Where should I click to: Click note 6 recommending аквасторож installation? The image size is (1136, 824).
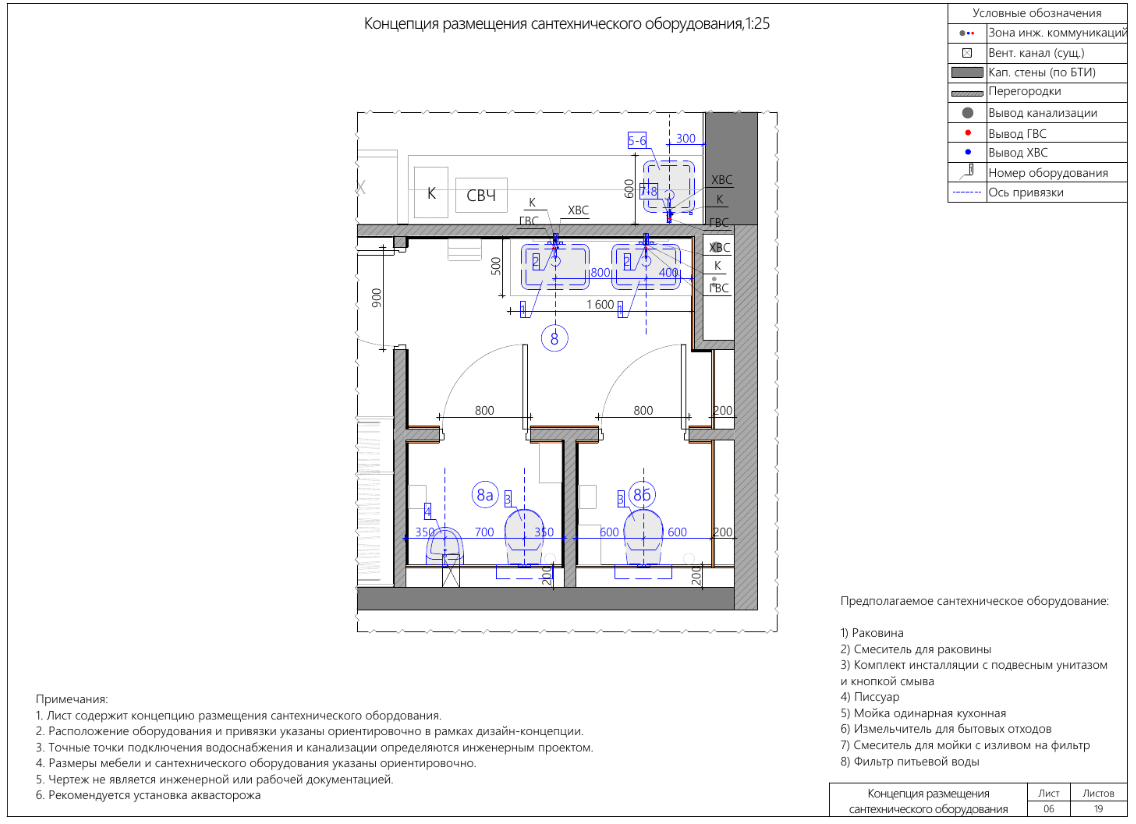coord(149,796)
